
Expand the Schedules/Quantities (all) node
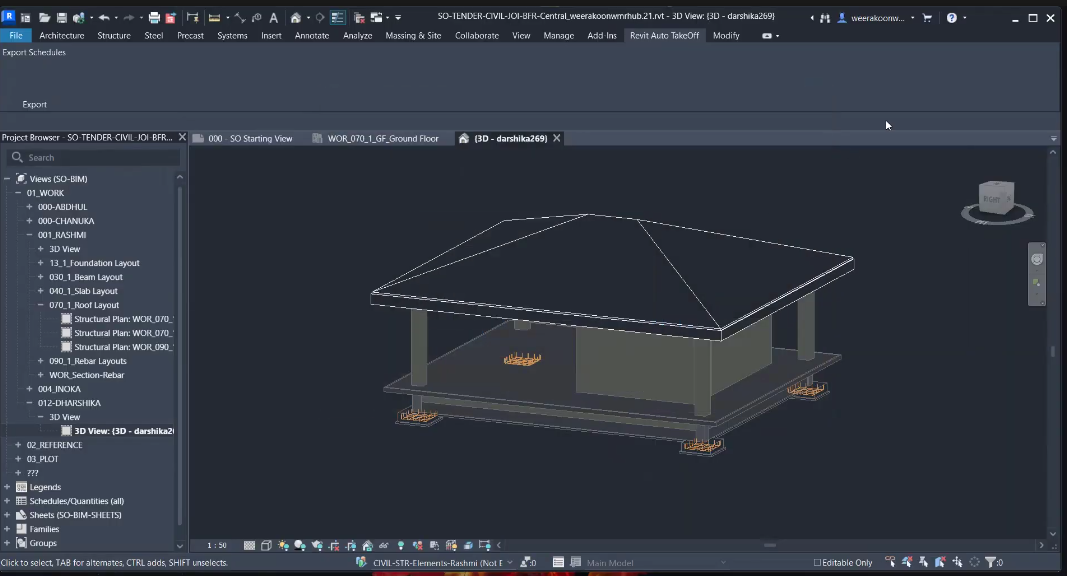click(x=7, y=501)
